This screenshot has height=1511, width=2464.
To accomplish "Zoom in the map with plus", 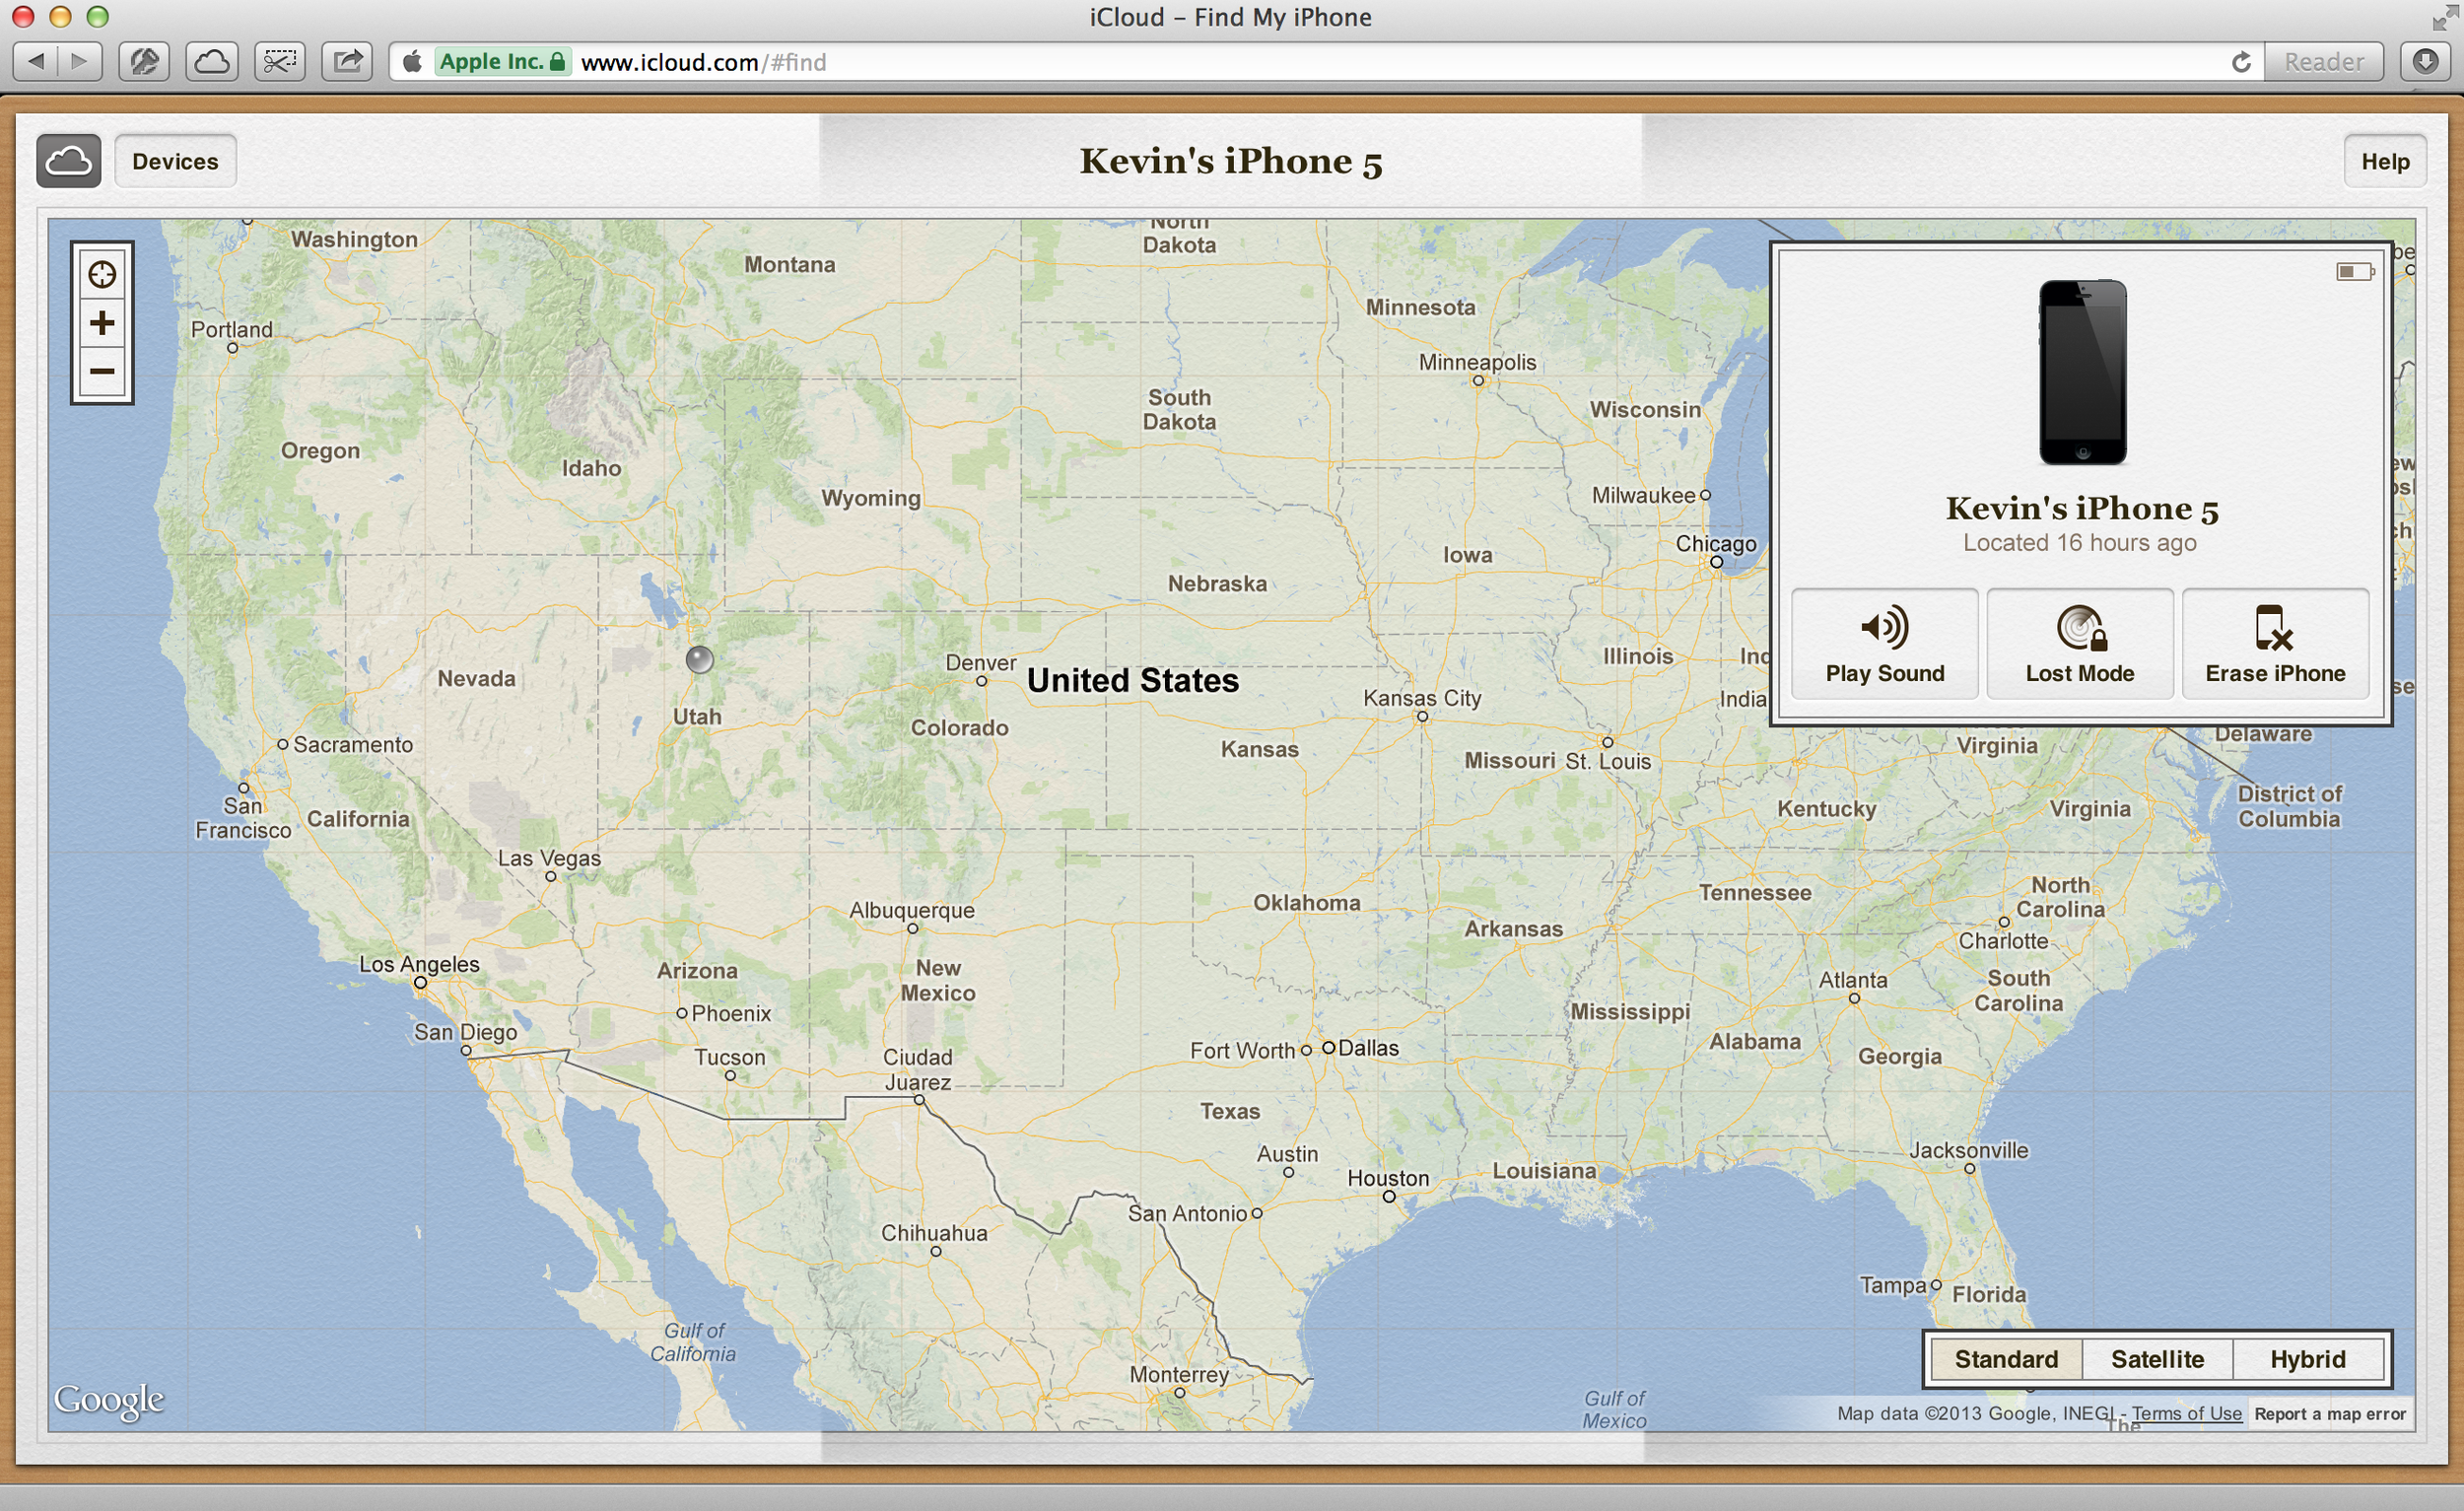I will click(x=102, y=323).
